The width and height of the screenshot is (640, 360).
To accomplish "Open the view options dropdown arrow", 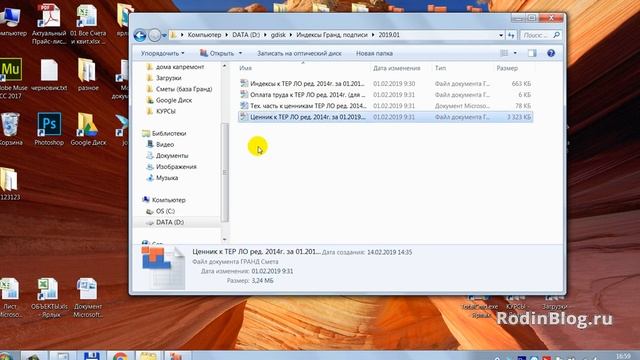I will pos(515,53).
